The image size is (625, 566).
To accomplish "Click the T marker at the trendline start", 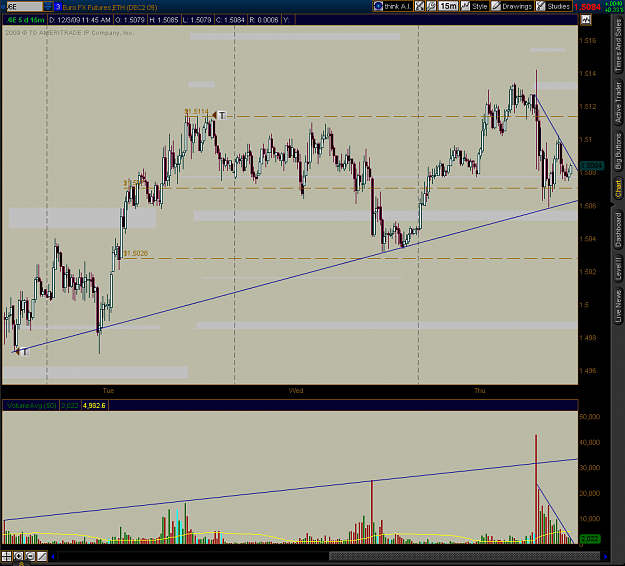I will point(25,352).
